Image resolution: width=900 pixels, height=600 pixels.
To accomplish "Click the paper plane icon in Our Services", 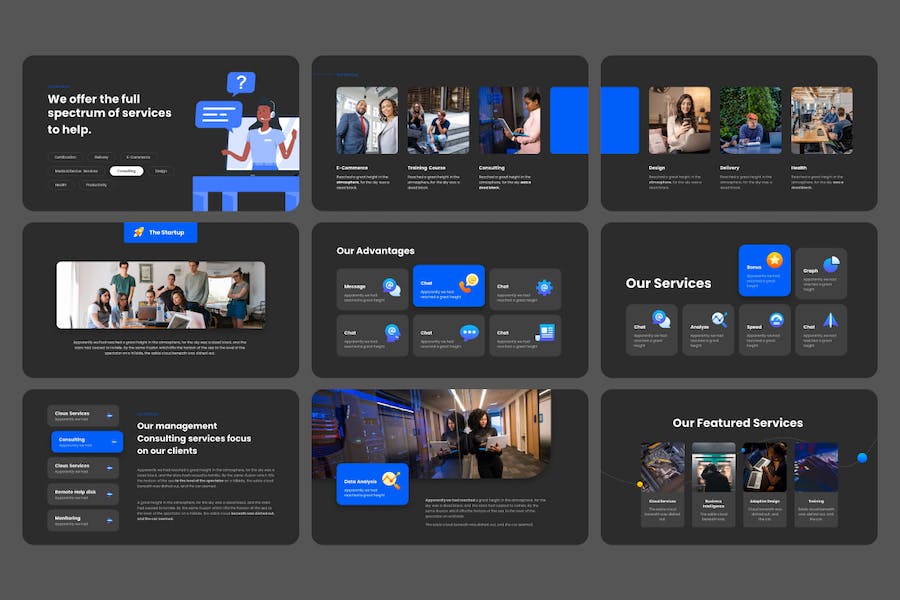I will tap(831, 320).
